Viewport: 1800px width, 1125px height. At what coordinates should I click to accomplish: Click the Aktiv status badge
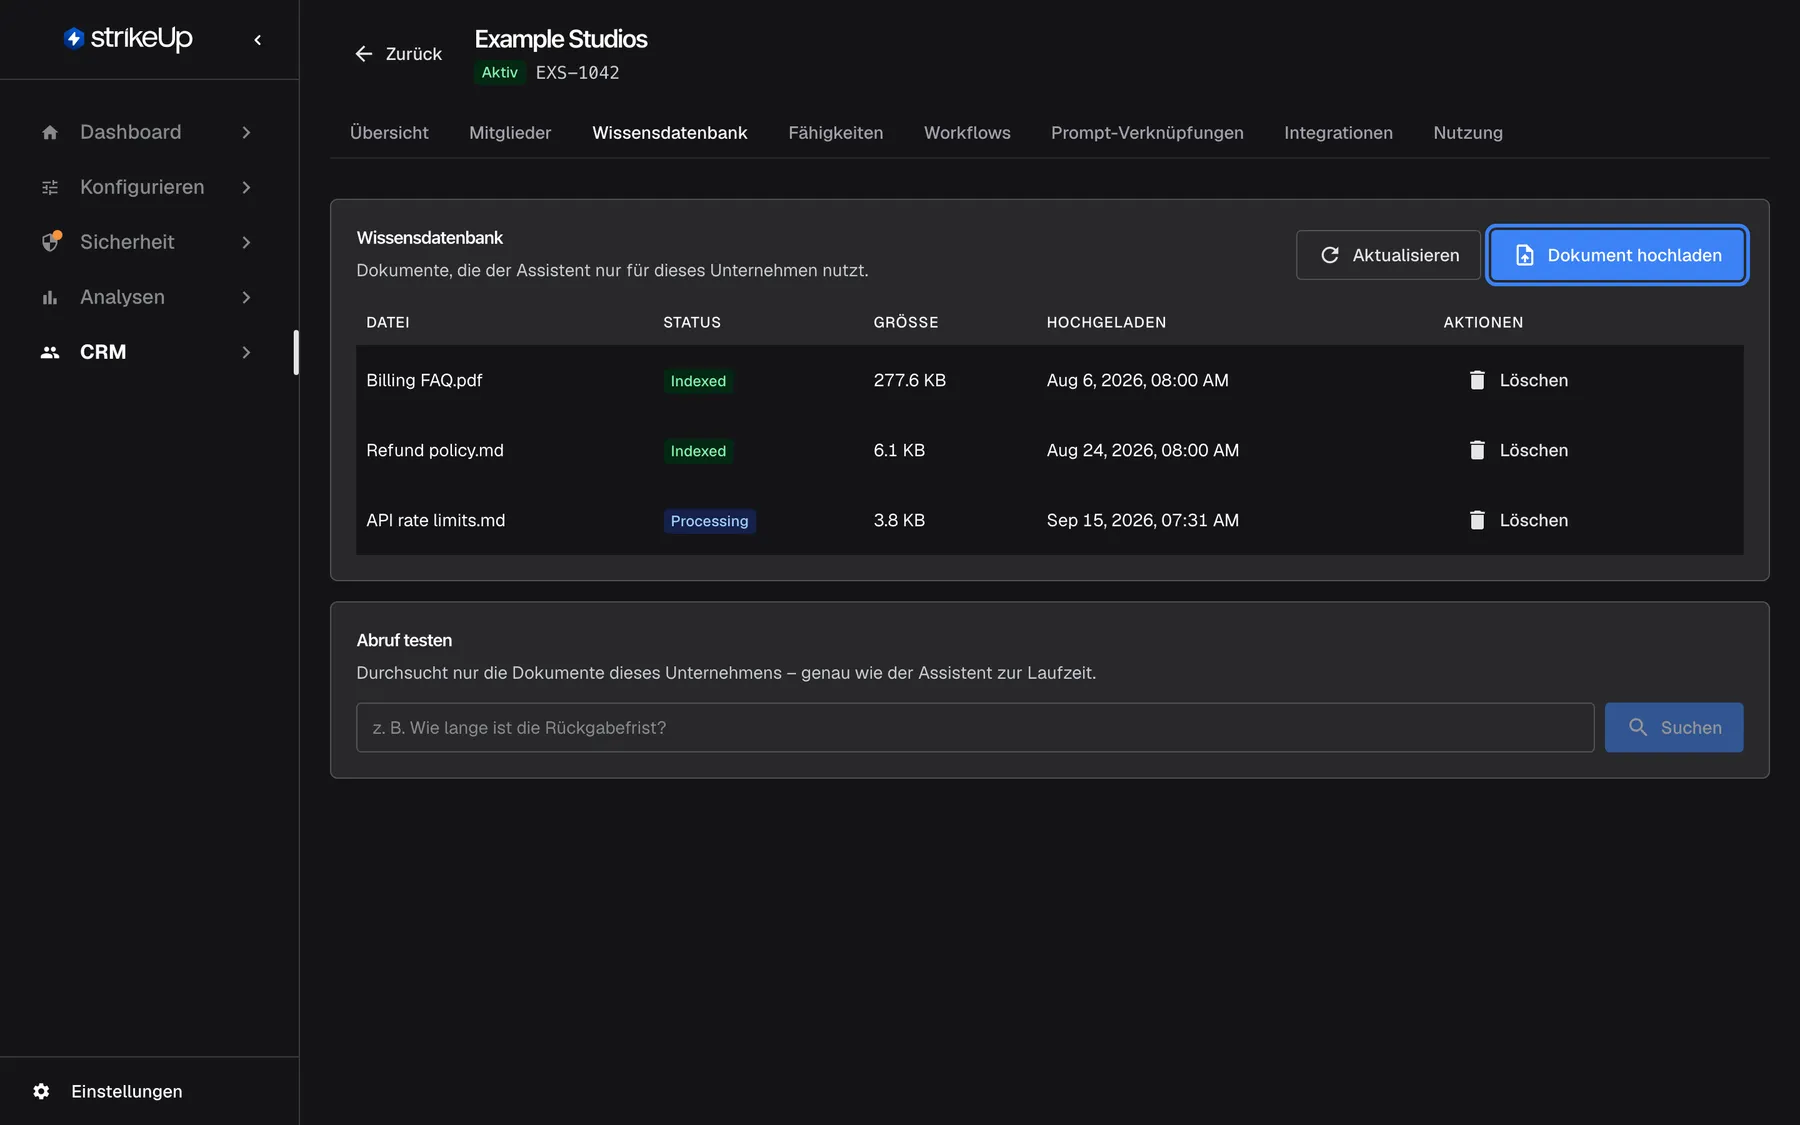[x=500, y=72]
